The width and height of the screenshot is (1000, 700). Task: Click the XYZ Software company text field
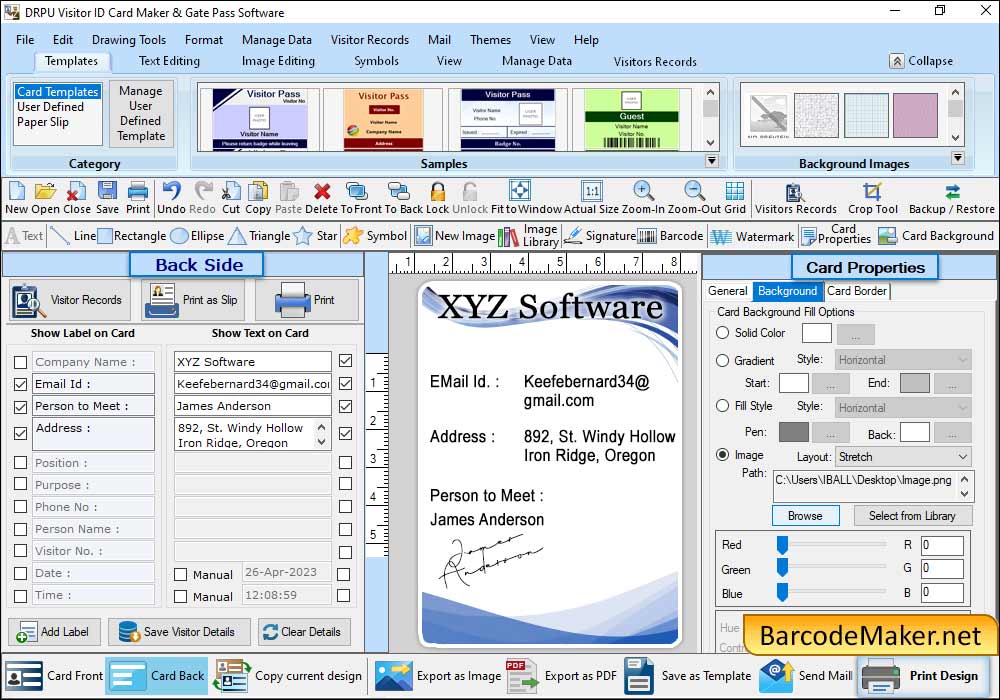point(253,361)
